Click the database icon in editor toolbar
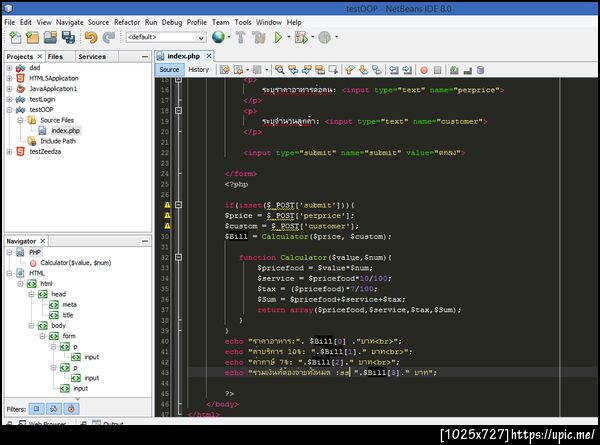The image size is (600, 445). [x=481, y=70]
